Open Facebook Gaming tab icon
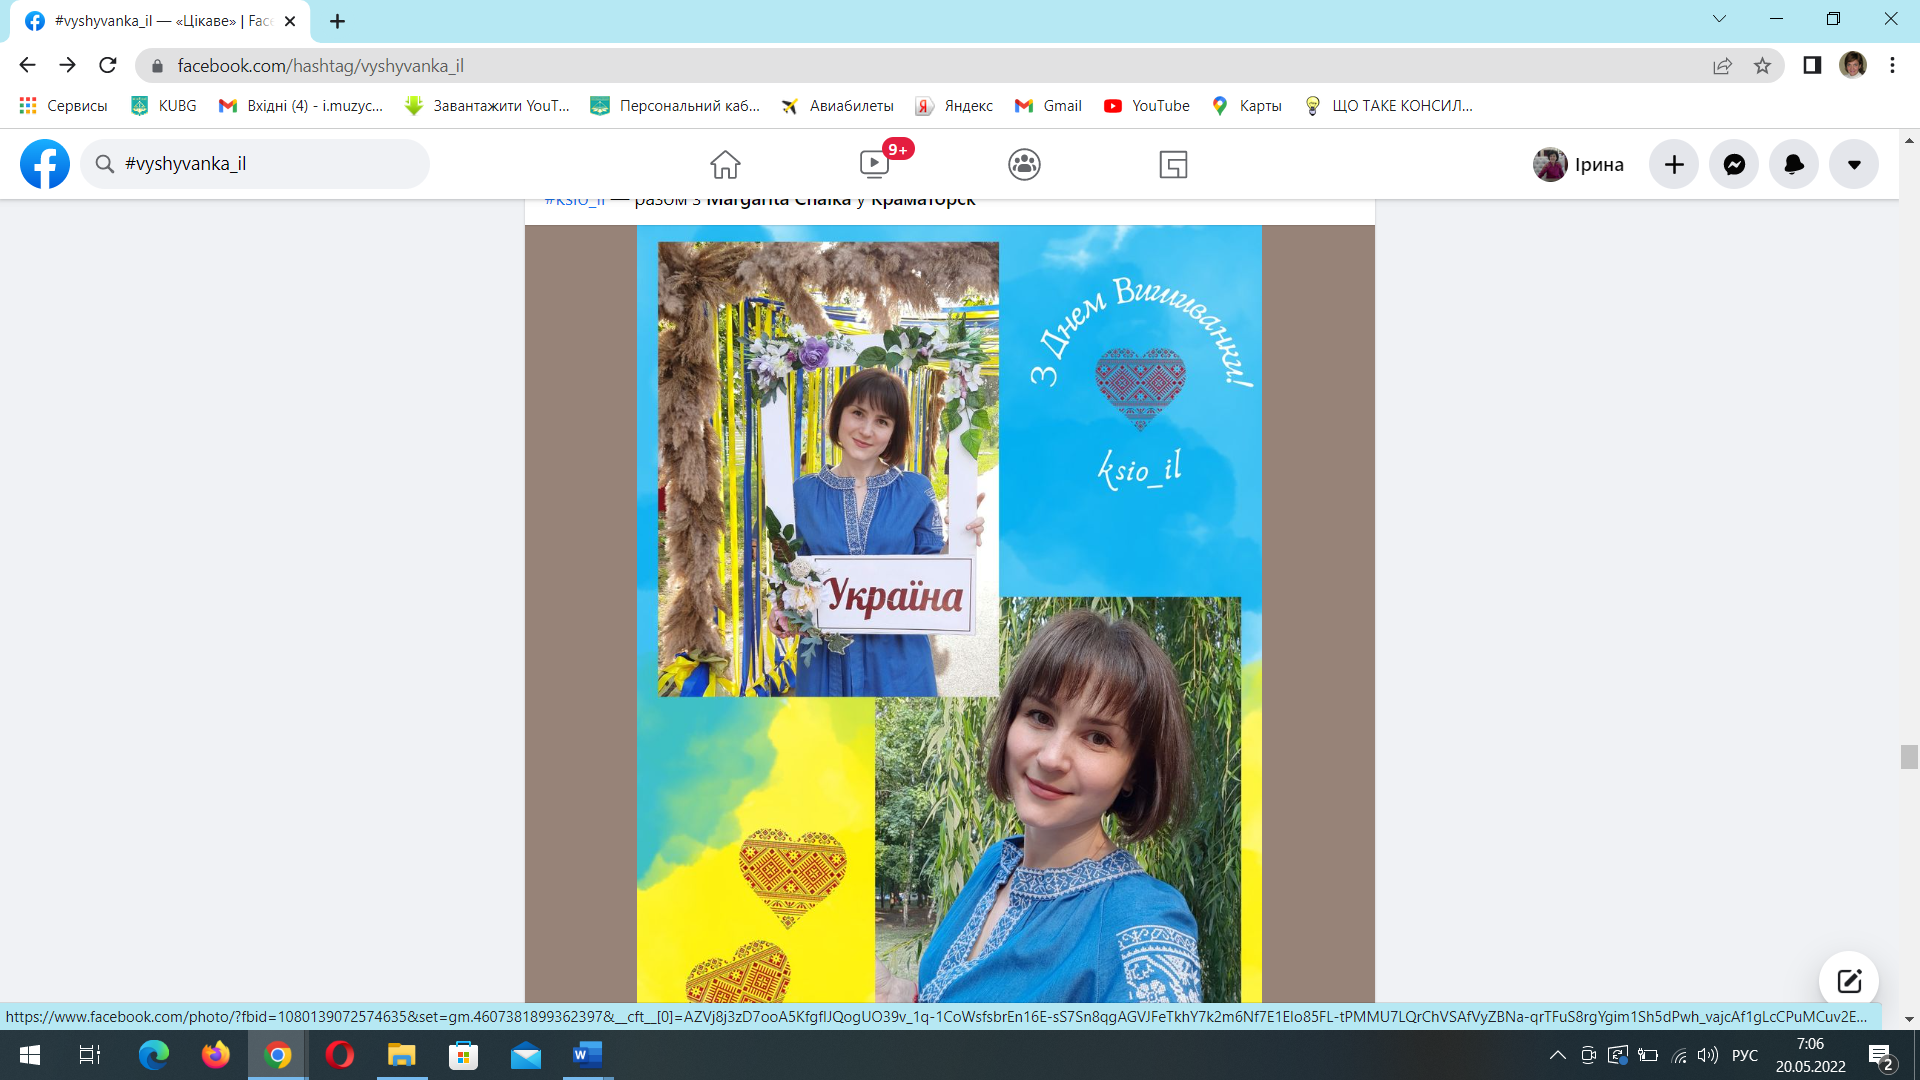 tap(1173, 164)
